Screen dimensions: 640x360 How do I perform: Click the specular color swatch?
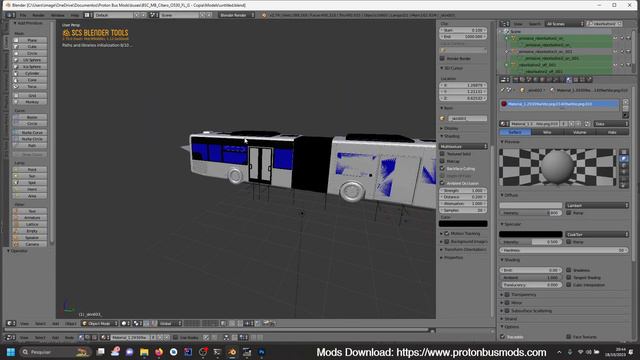pos(531,234)
